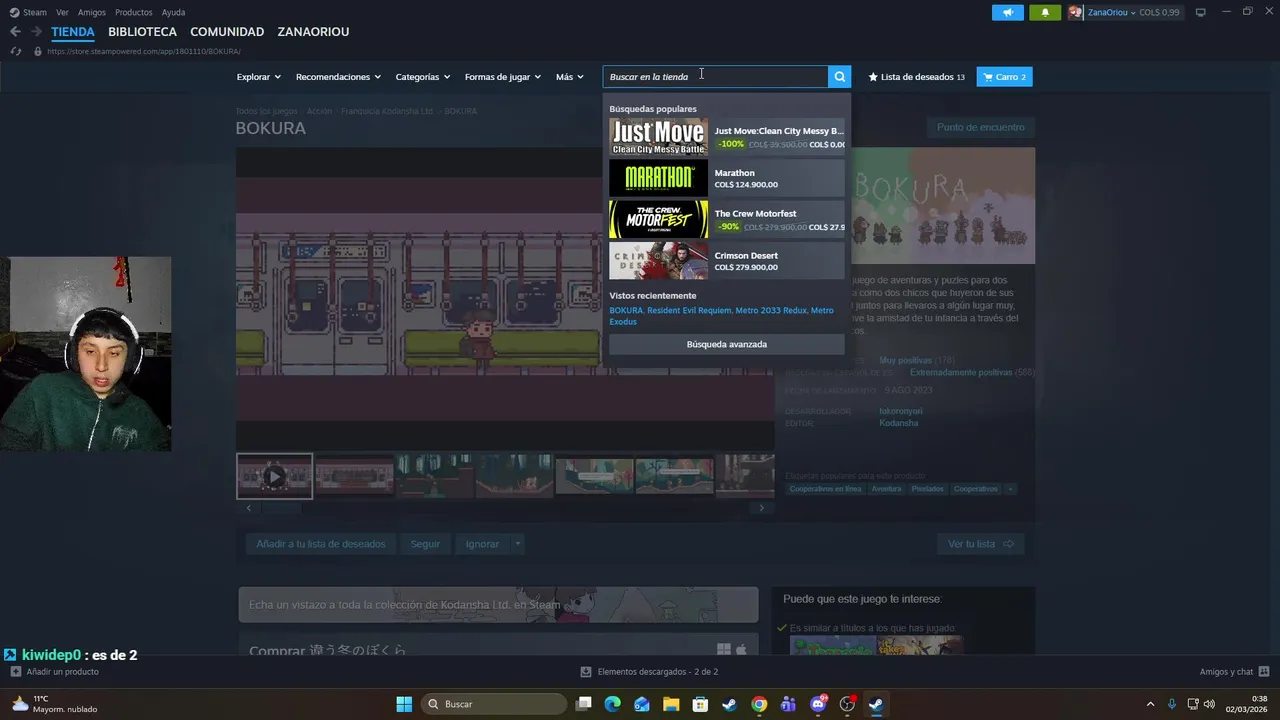This screenshot has height=720, width=1280.
Task: Switch to the TIENDA tab
Action: point(73,32)
